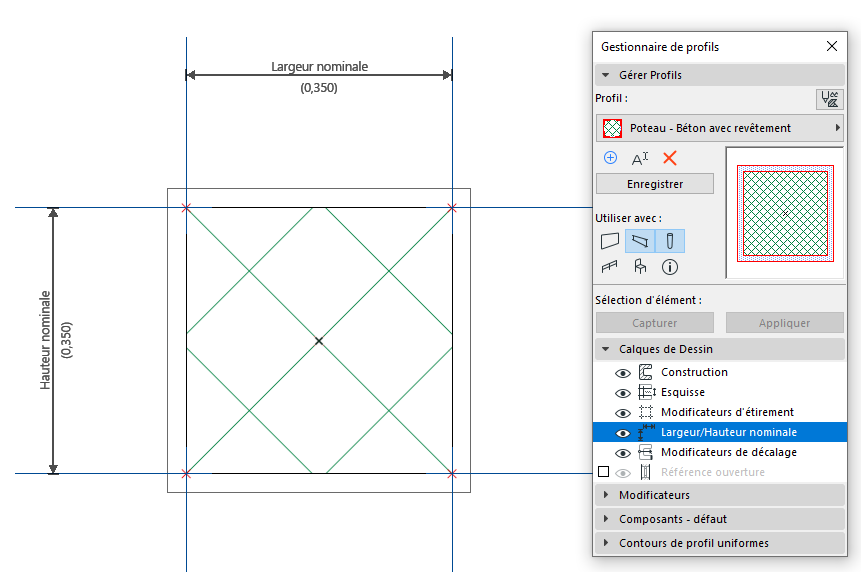Hide the Construction layer

[x=623, y=373]
